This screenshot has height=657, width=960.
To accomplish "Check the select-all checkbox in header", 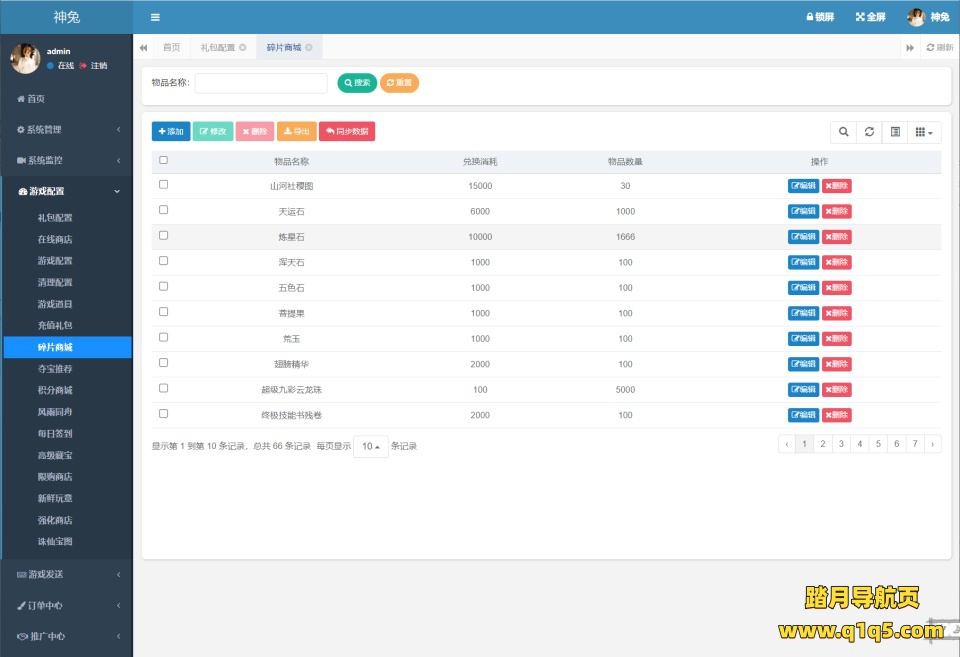I will tap(164, 160).
